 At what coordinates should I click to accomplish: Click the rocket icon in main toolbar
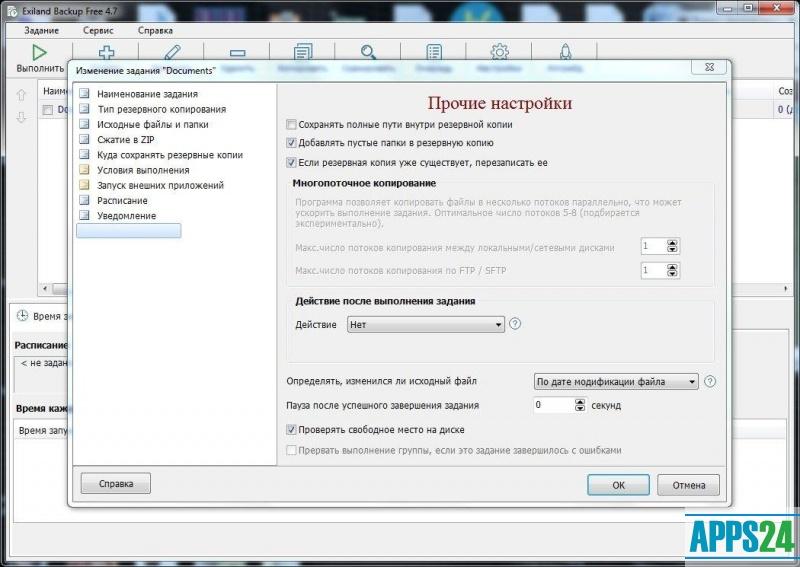[565, 52]
